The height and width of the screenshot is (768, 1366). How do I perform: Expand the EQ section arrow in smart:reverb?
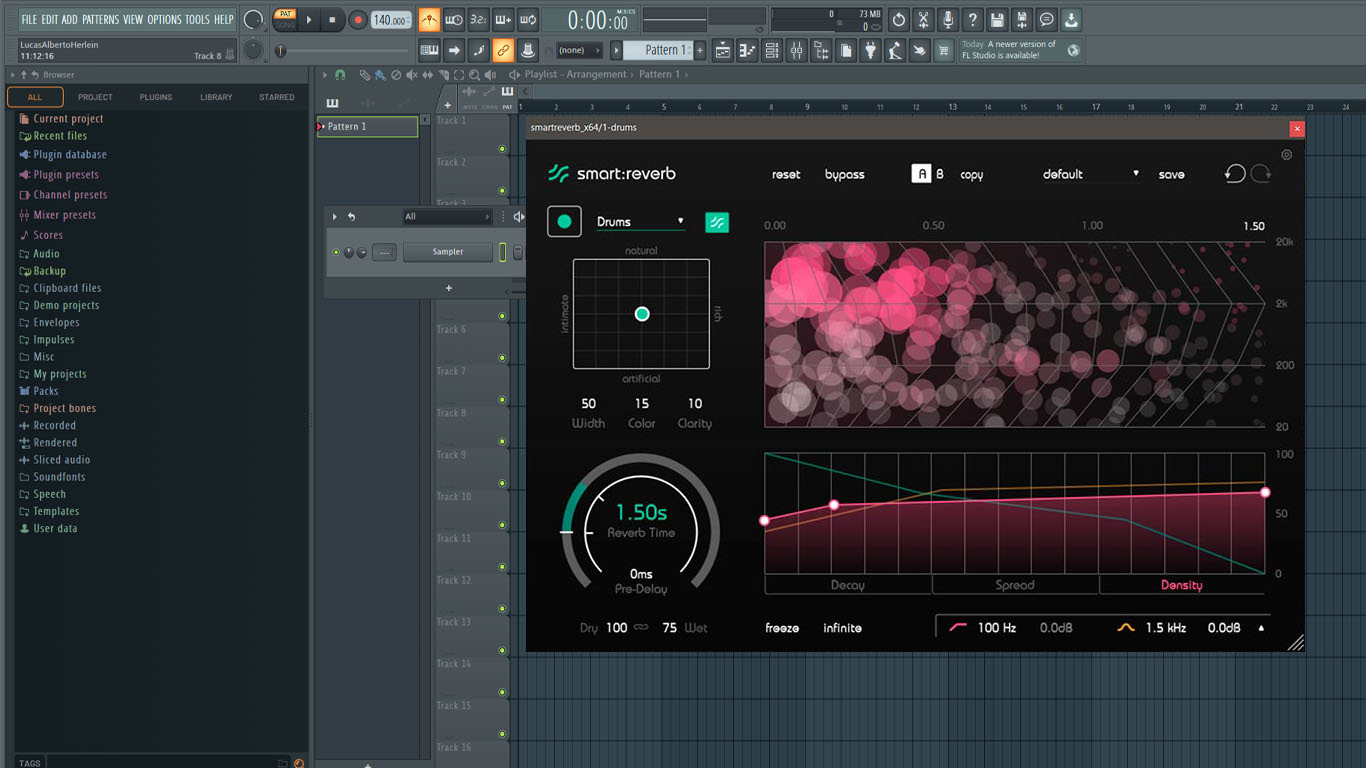click(1261, 628)
